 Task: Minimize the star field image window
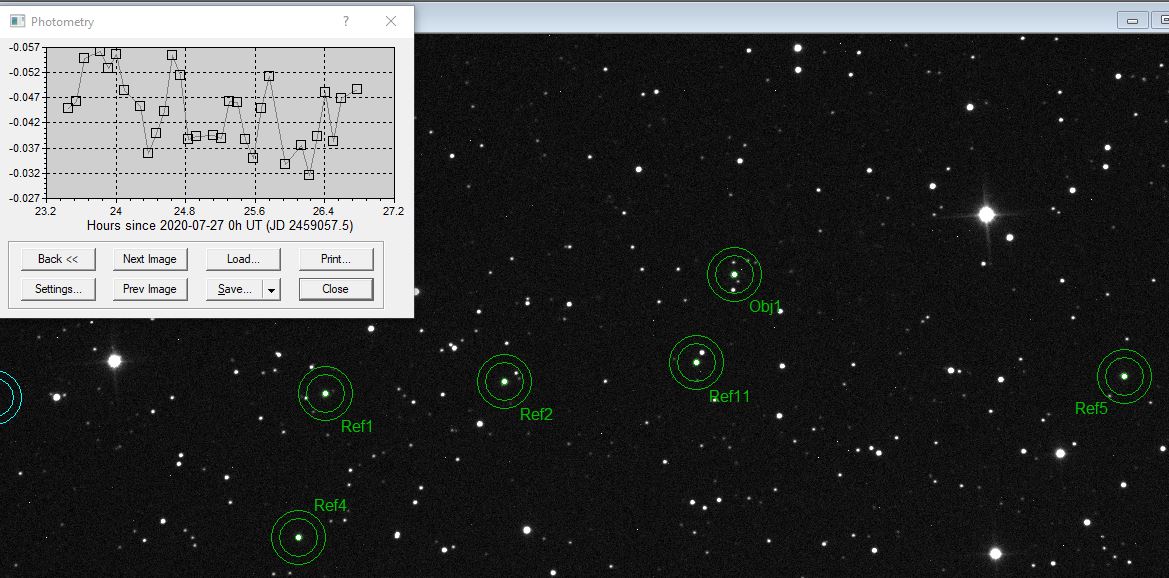coord(1132,20)
